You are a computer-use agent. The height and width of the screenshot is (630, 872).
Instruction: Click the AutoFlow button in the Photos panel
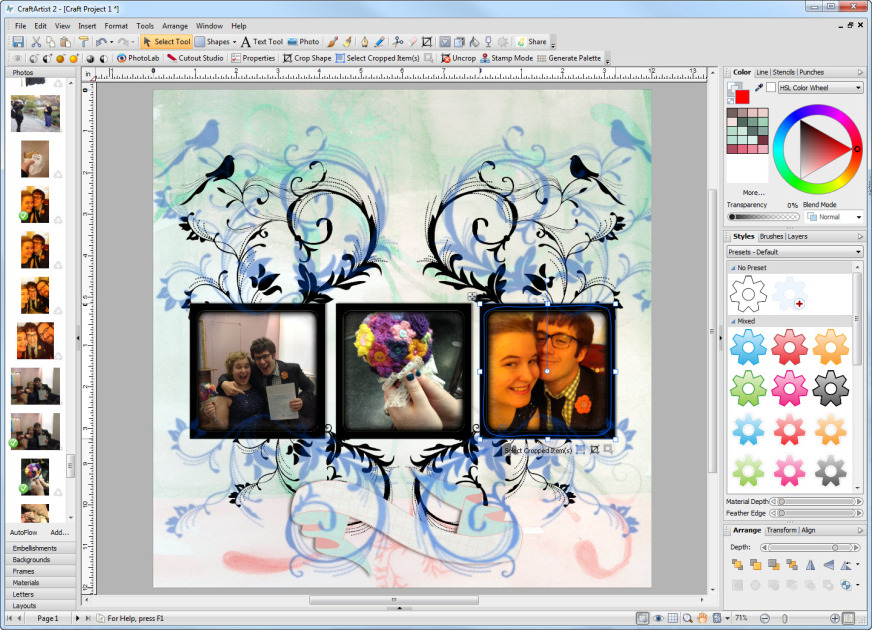(x=24, y=532)
